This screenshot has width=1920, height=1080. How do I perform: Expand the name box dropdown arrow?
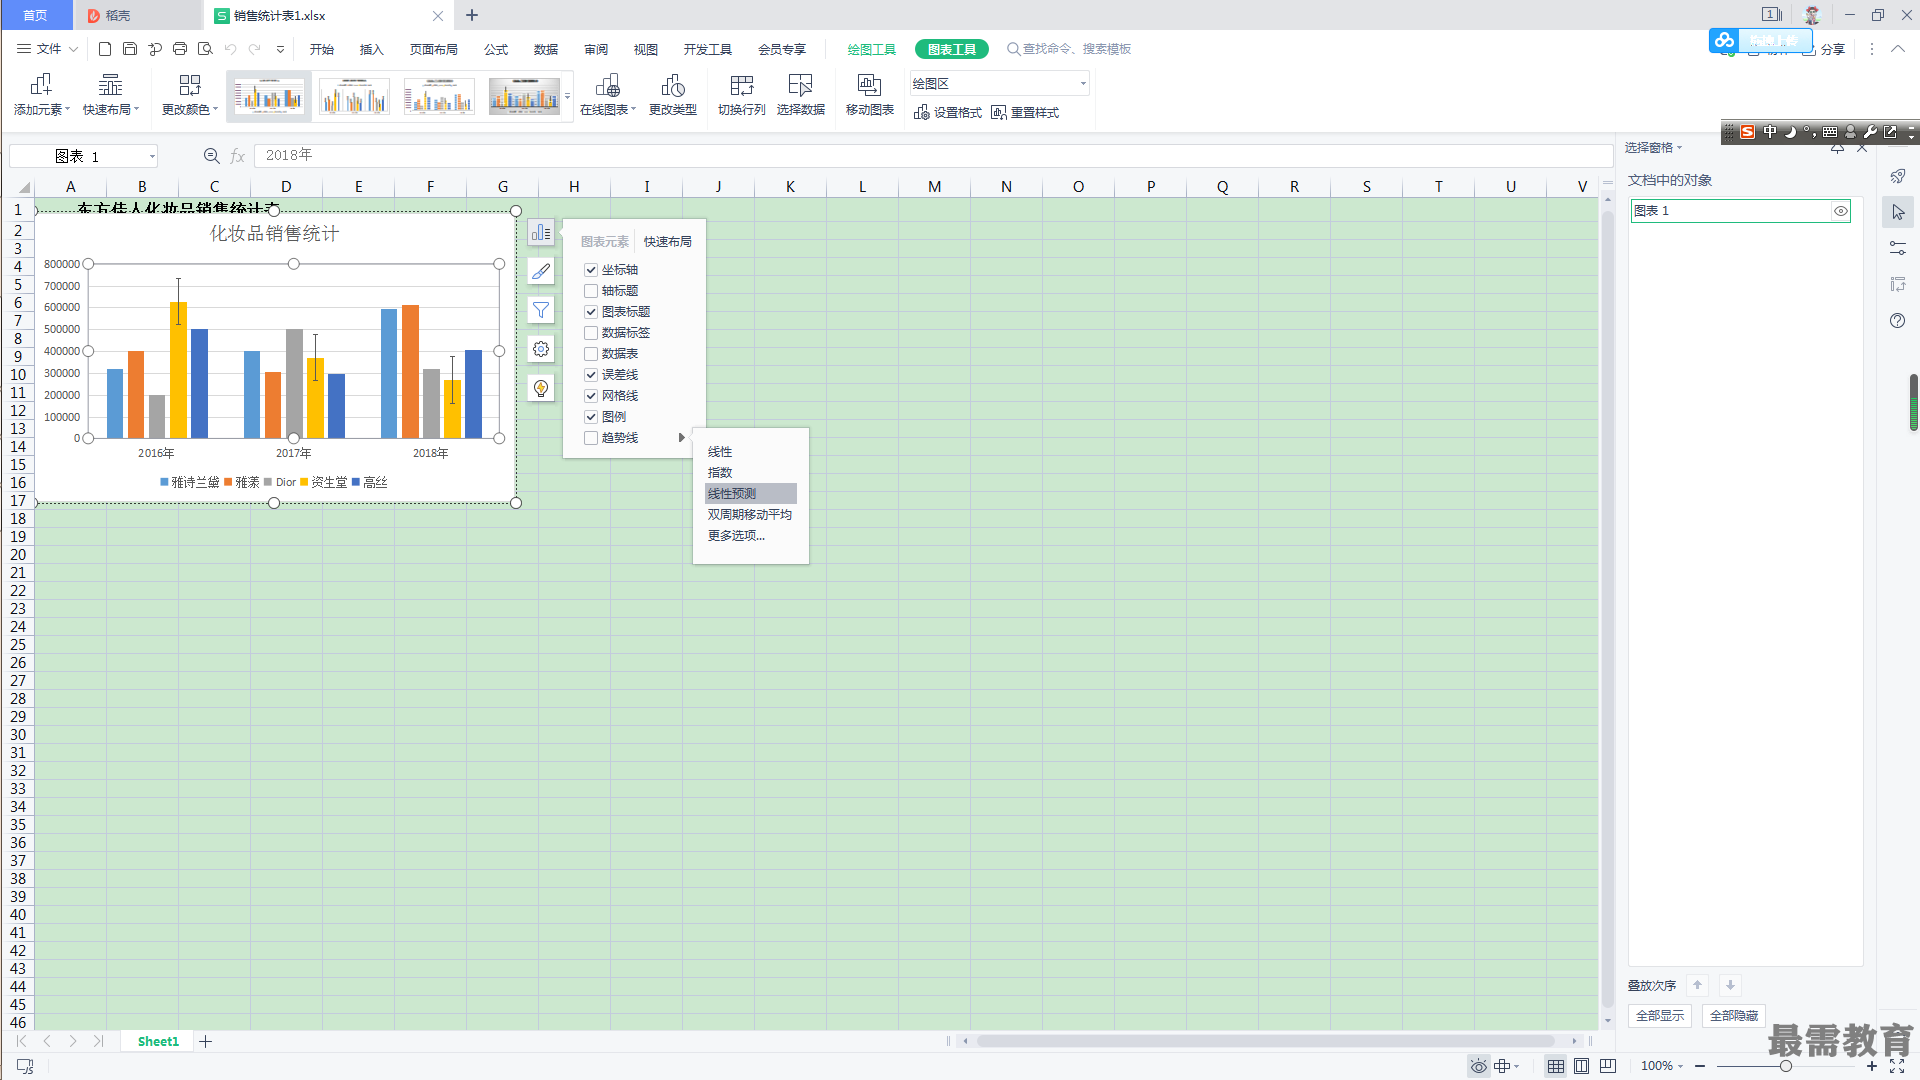pyautogui.click(x=152, y=156)
